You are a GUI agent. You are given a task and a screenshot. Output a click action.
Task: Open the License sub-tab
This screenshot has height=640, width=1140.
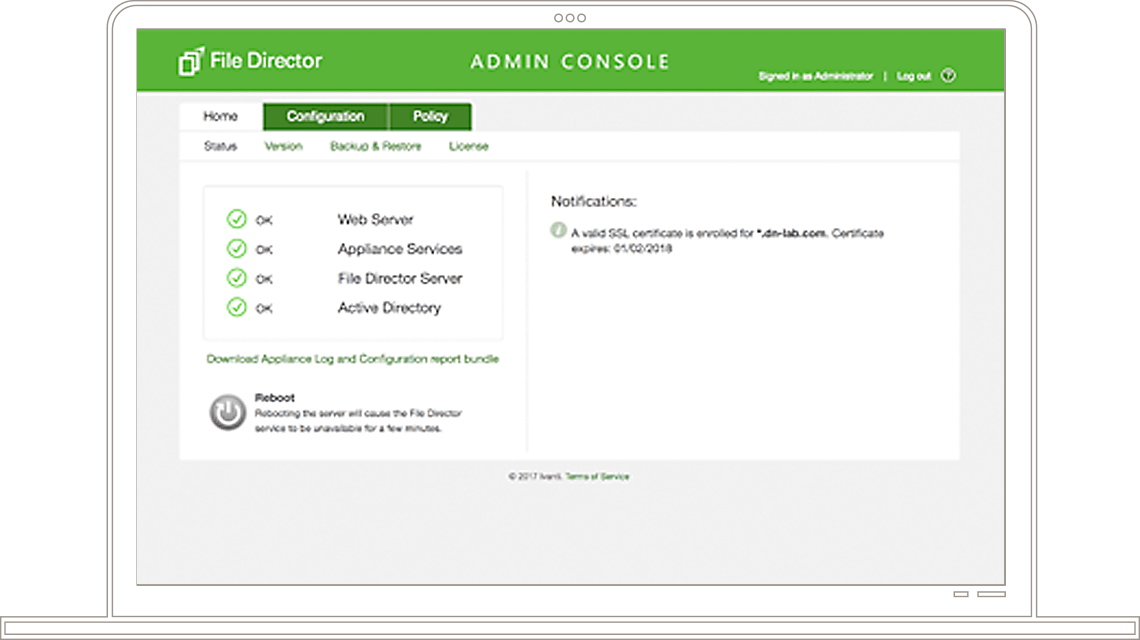coord(469,146)
